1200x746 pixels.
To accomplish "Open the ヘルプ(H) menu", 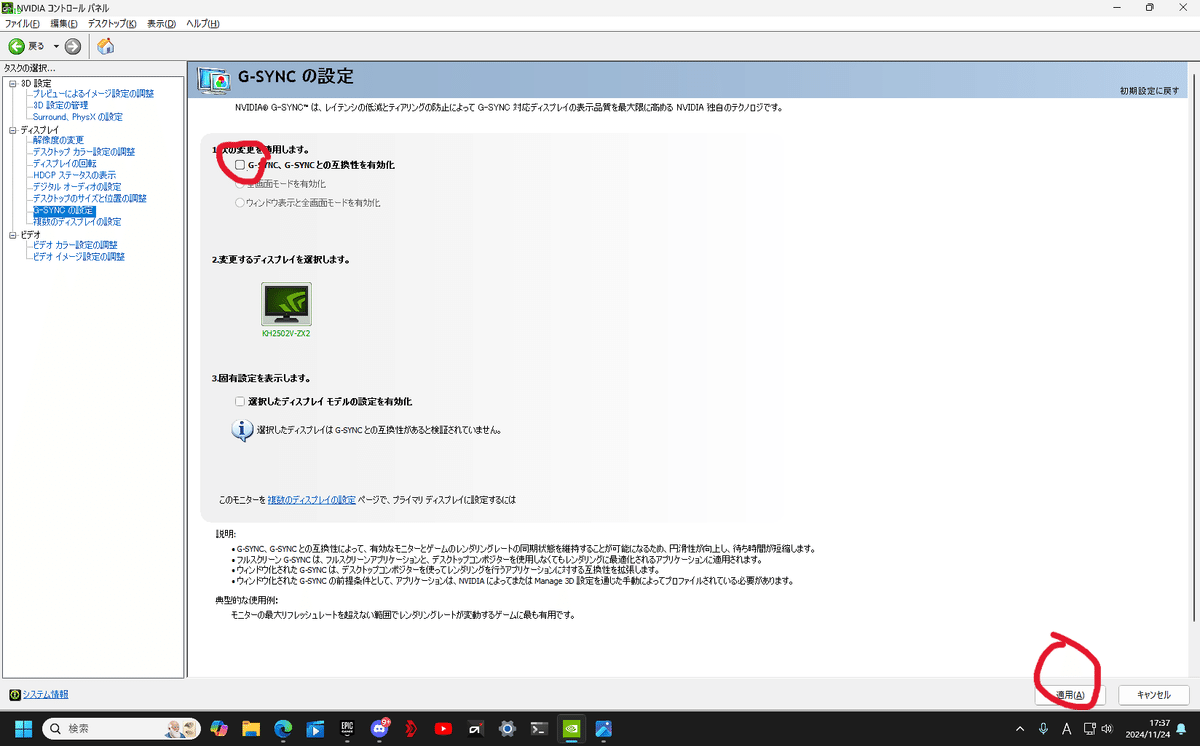I will coord(202,23).
